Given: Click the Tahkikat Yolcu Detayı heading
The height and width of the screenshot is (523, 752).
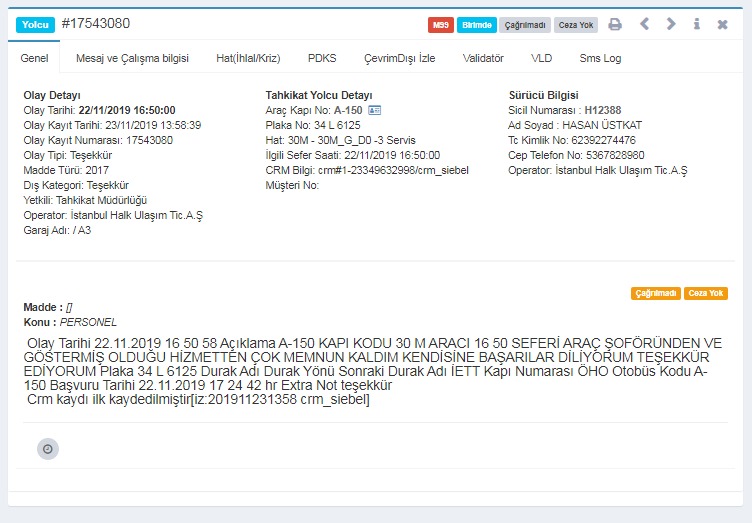Looking at the screenshot, I should coord(318,95).
